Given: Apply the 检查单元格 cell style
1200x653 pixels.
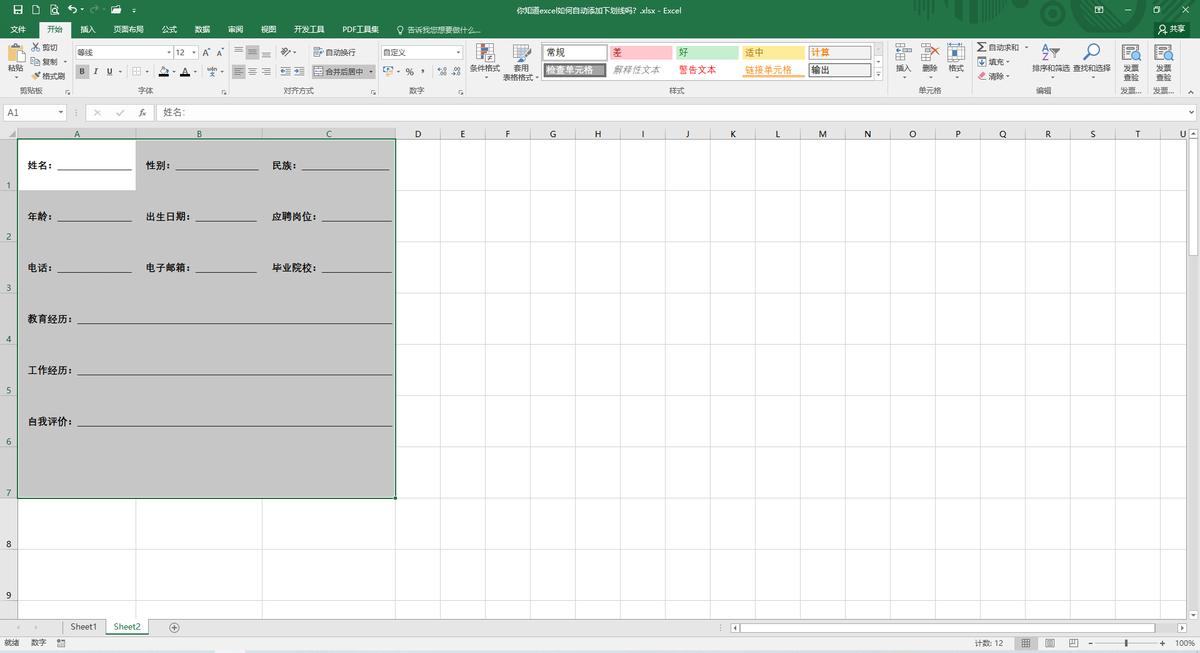Looking at the screenshot, I should coord(573,70).
